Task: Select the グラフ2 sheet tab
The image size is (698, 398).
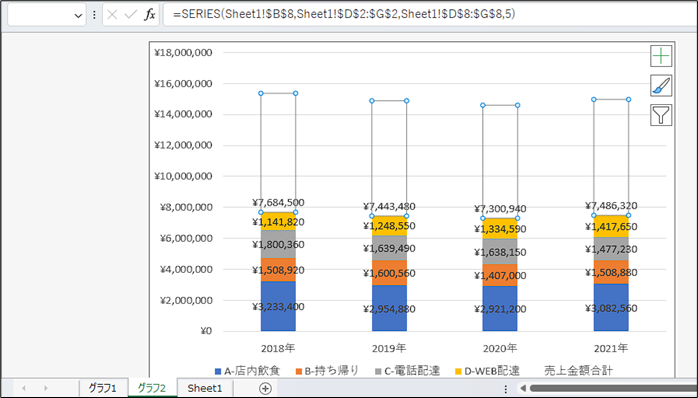Action: [152, 388]
